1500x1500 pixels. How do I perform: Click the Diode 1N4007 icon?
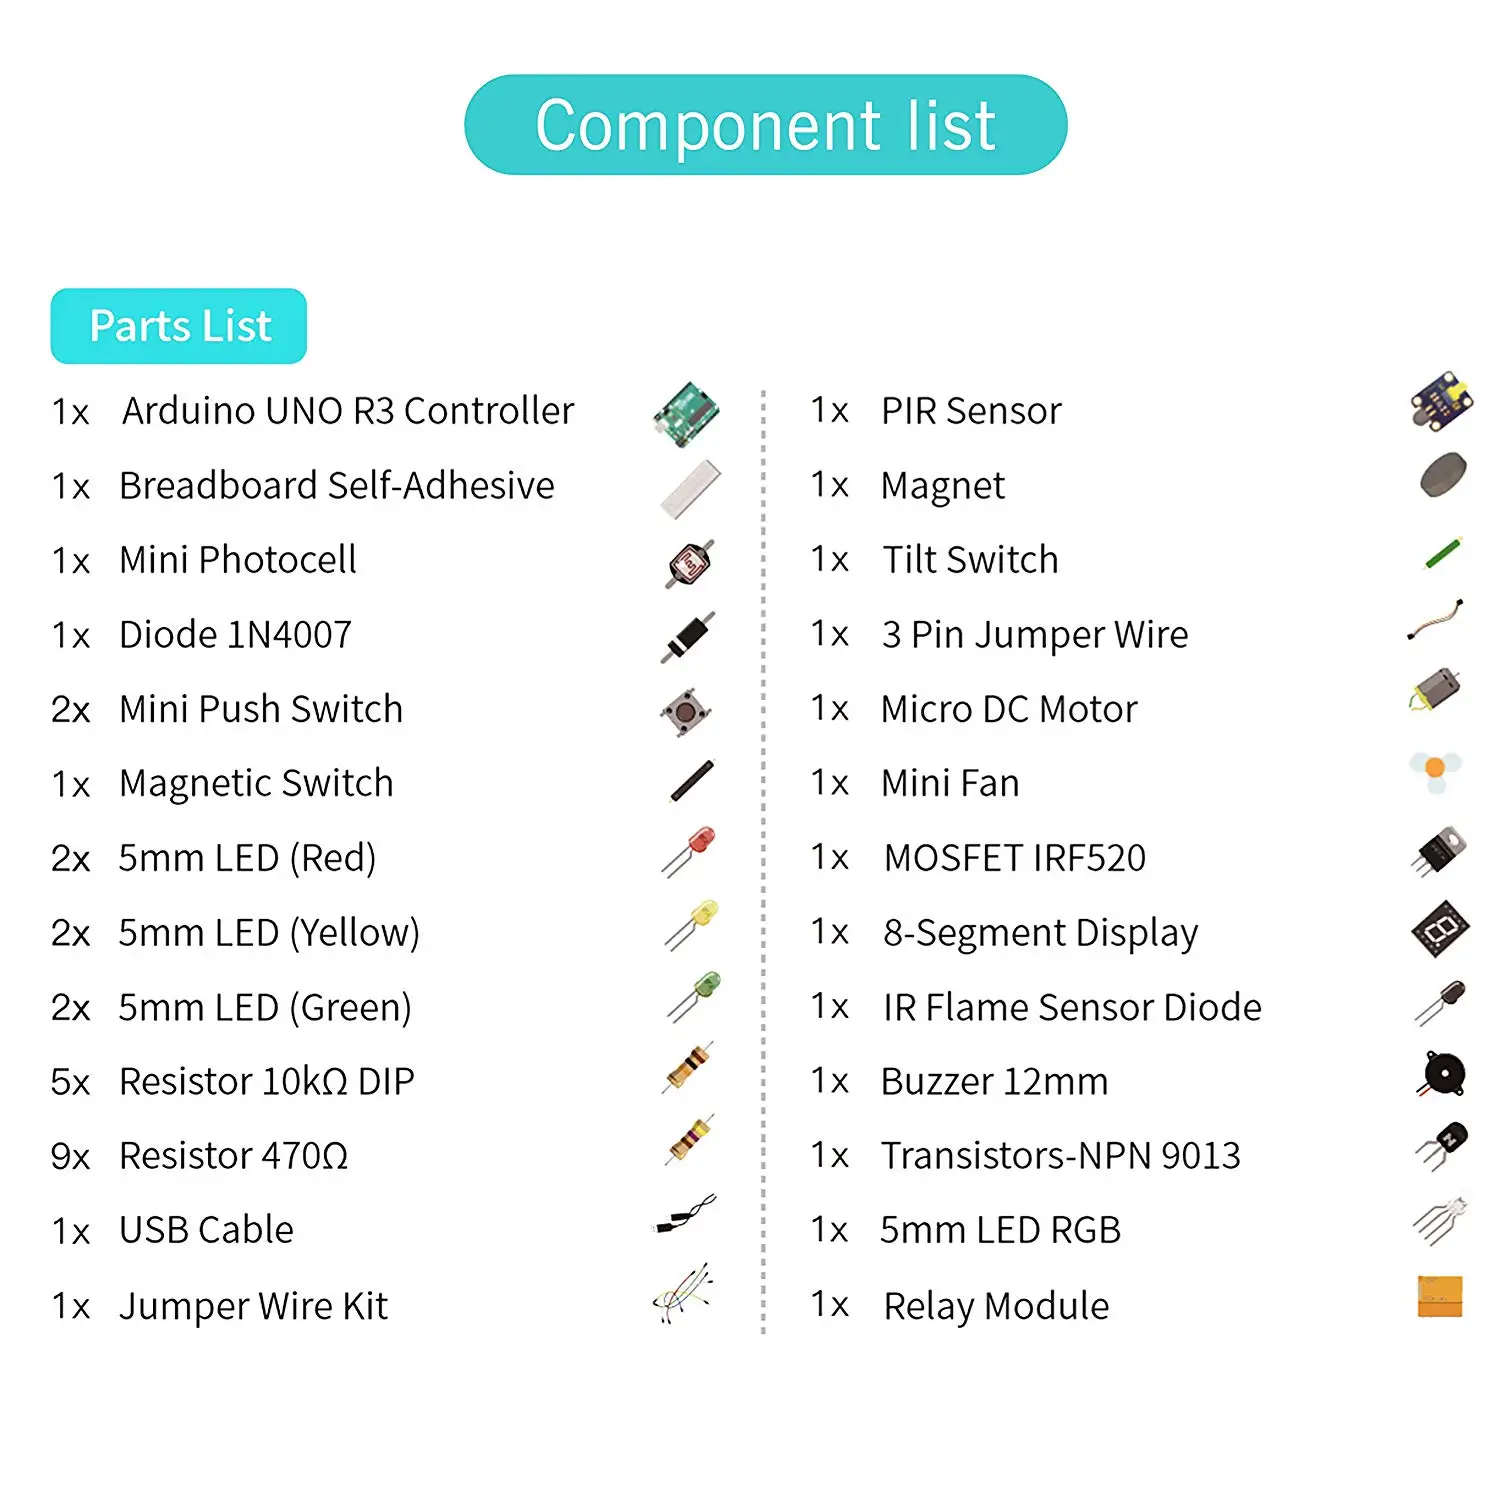688,637
